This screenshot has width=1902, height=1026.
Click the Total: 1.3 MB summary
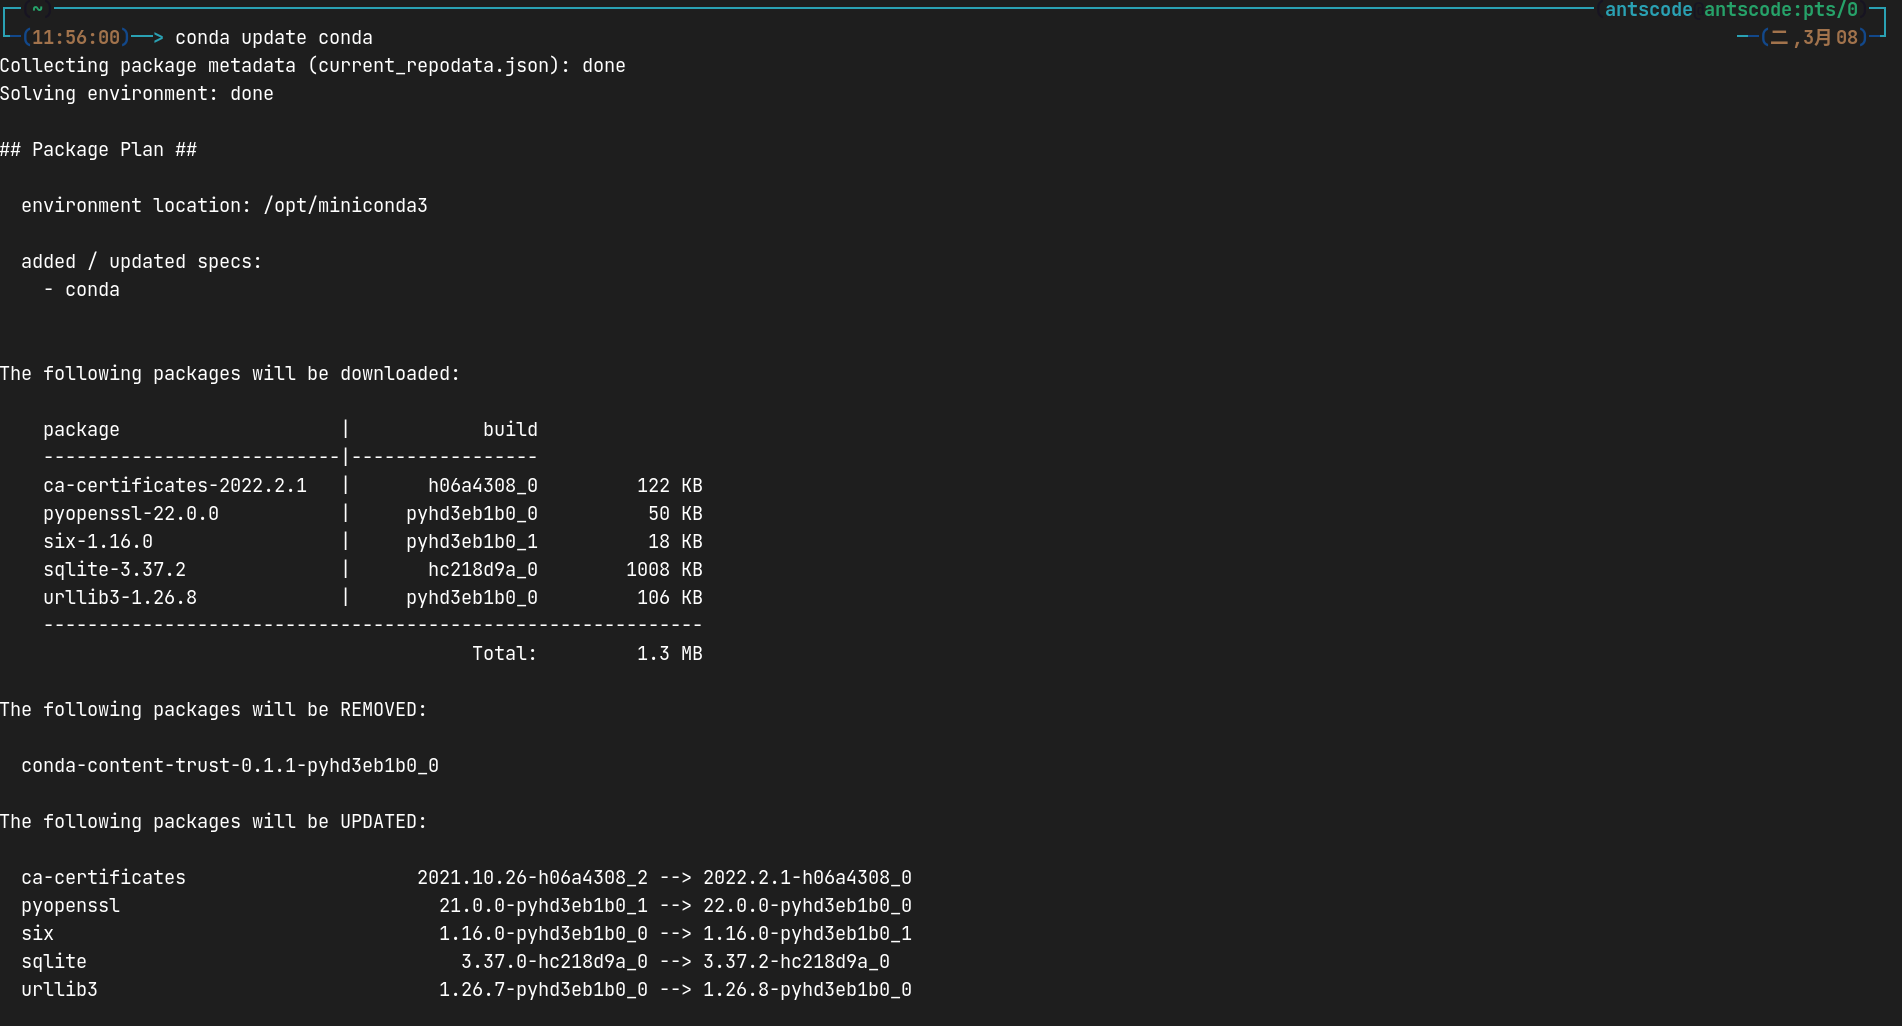[588, 653]
